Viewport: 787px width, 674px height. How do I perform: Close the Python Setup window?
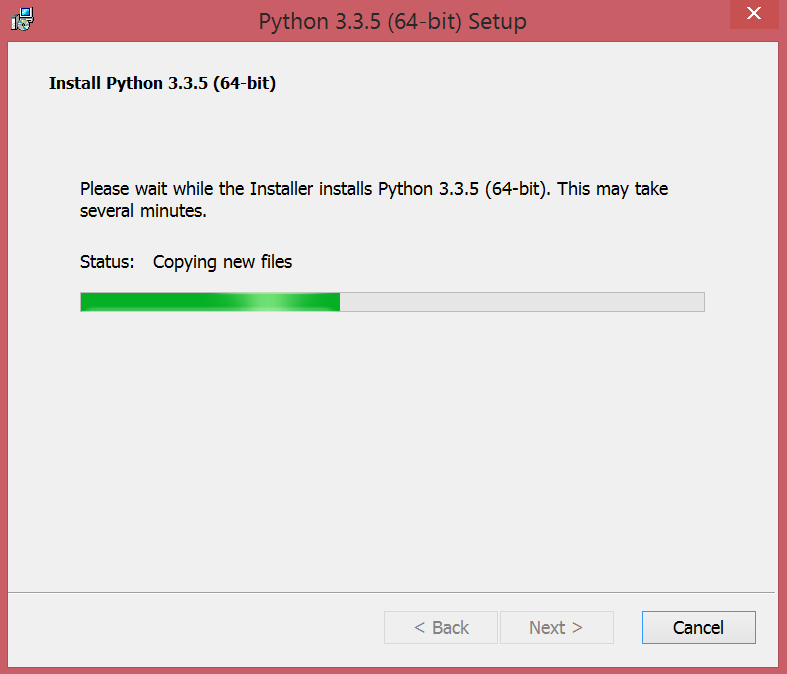coord(757,16)
